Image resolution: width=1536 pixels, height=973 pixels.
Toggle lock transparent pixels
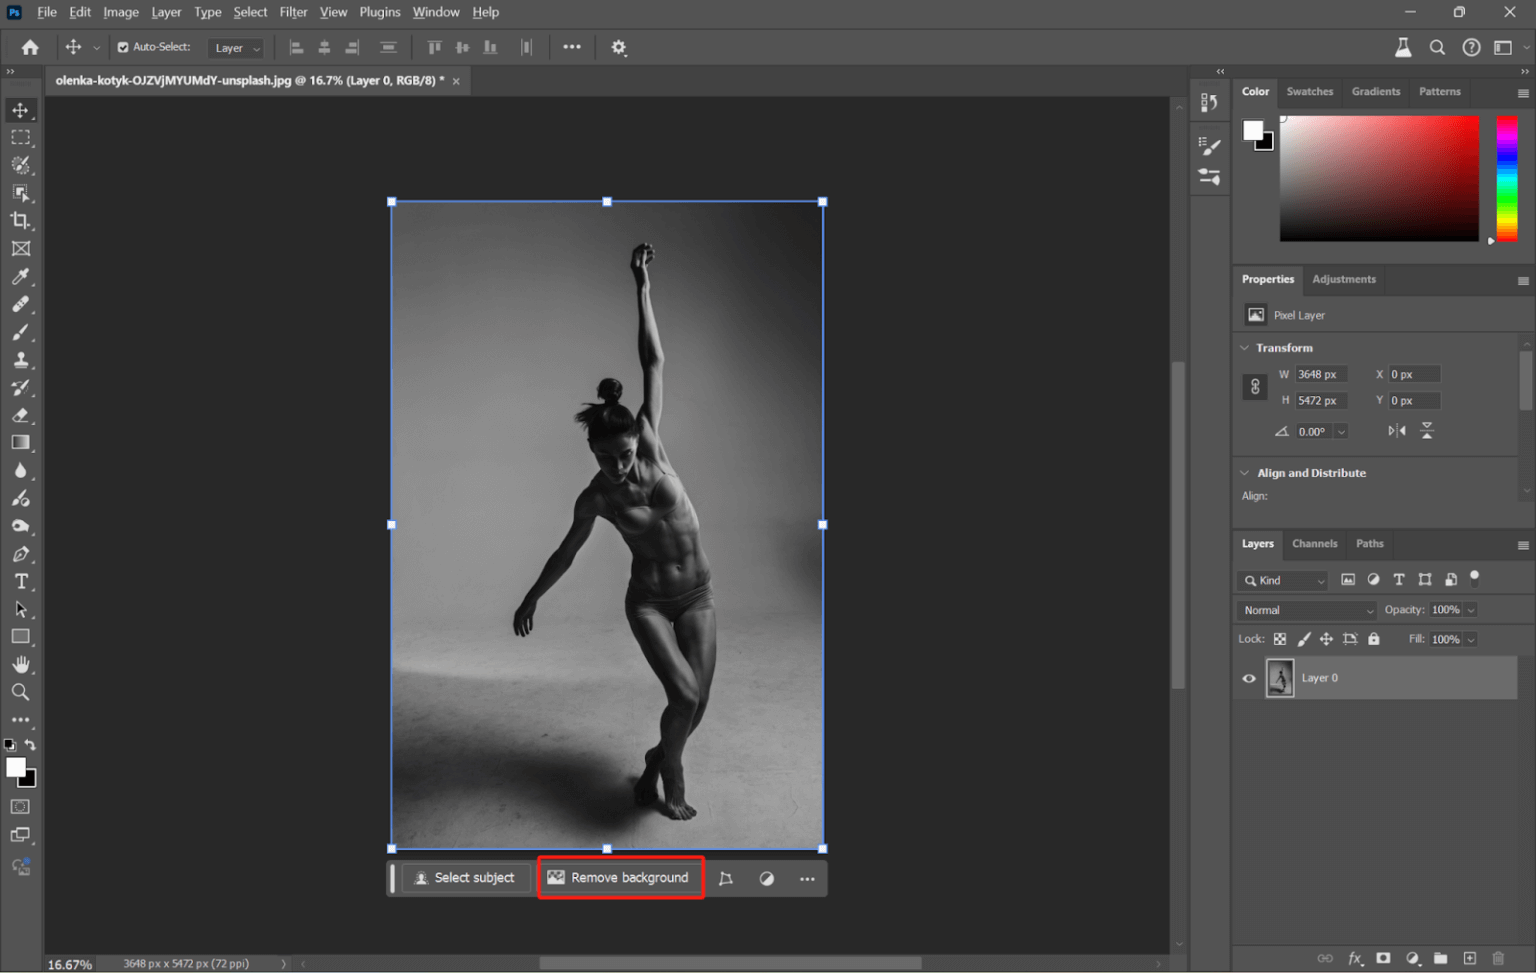coord(1280,639)
